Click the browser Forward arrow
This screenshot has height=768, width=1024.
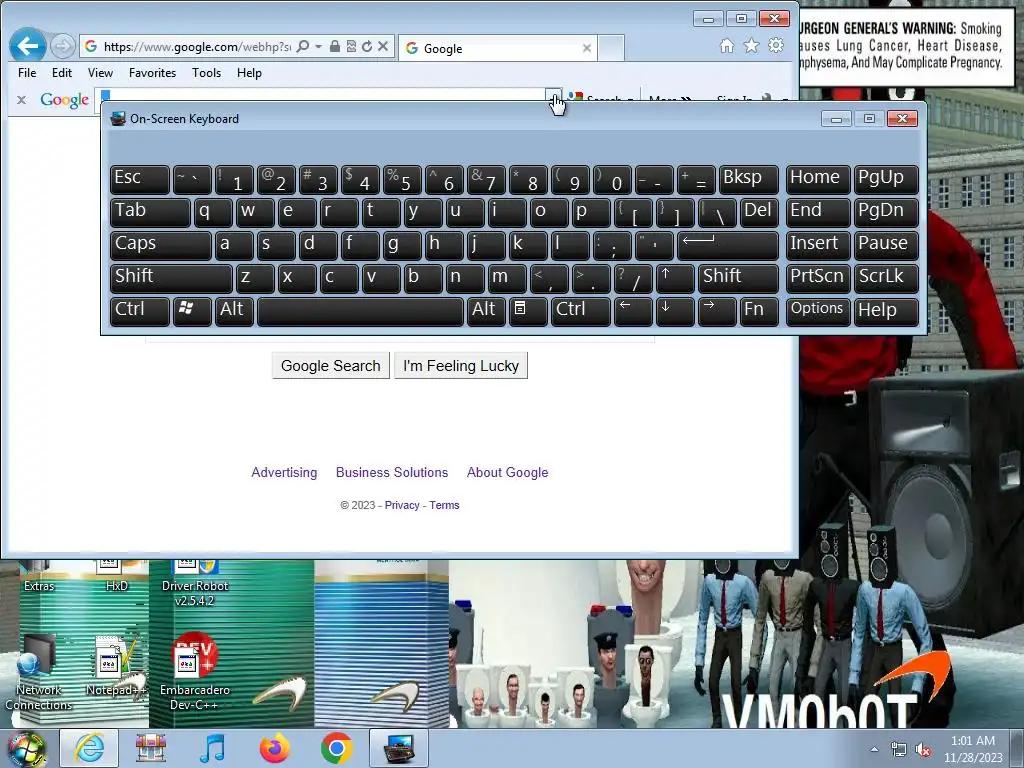[x=63, y=46]
